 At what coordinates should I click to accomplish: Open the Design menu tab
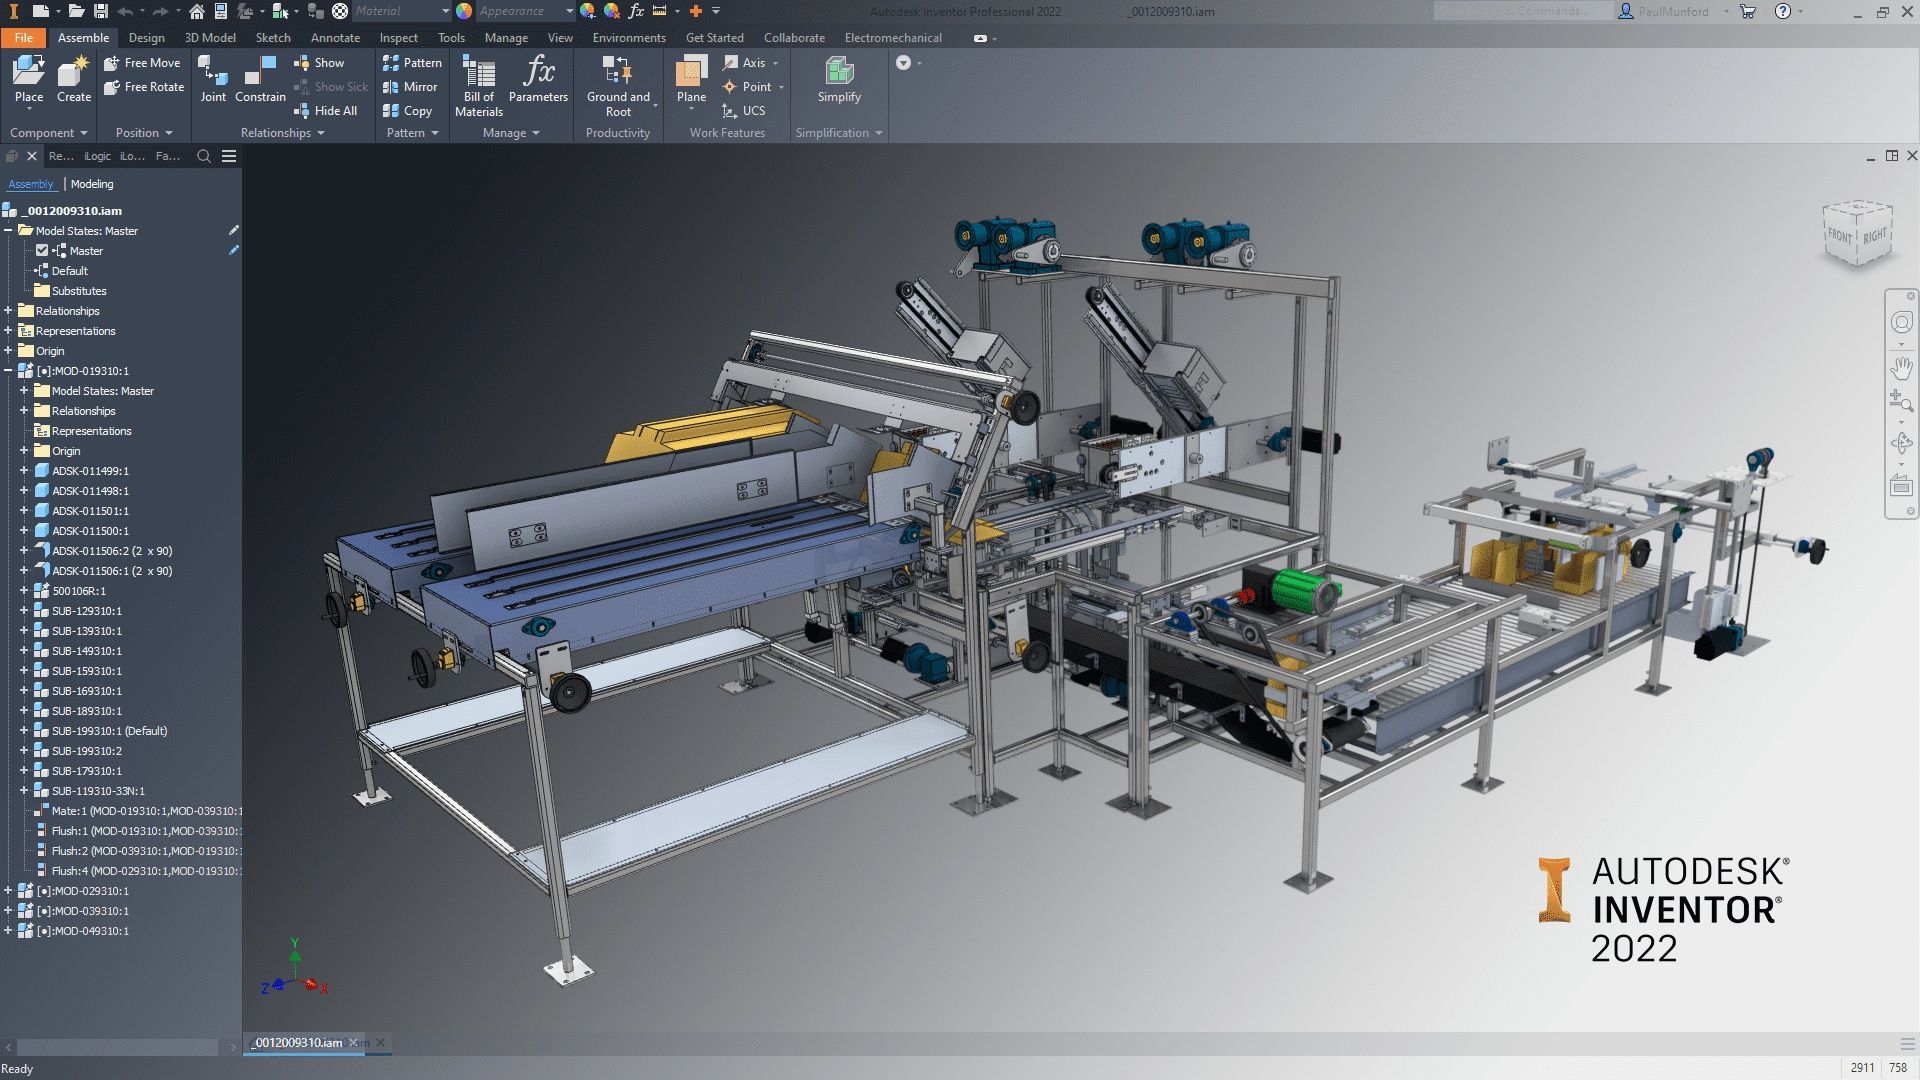pos(144,37)
